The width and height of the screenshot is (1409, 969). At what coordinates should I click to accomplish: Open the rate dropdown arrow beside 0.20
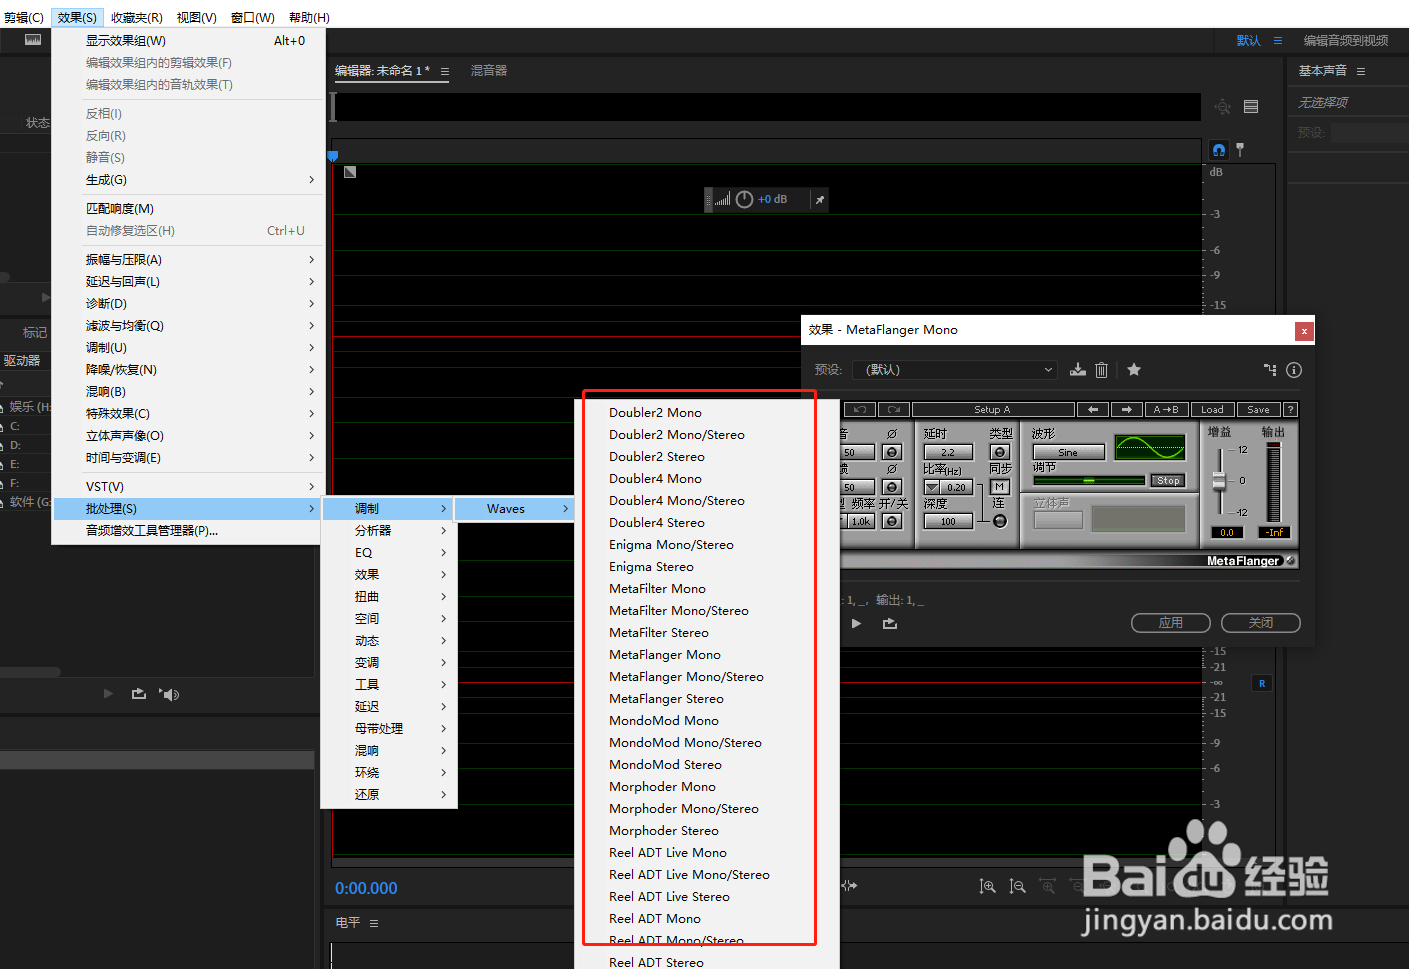(932, 488)
